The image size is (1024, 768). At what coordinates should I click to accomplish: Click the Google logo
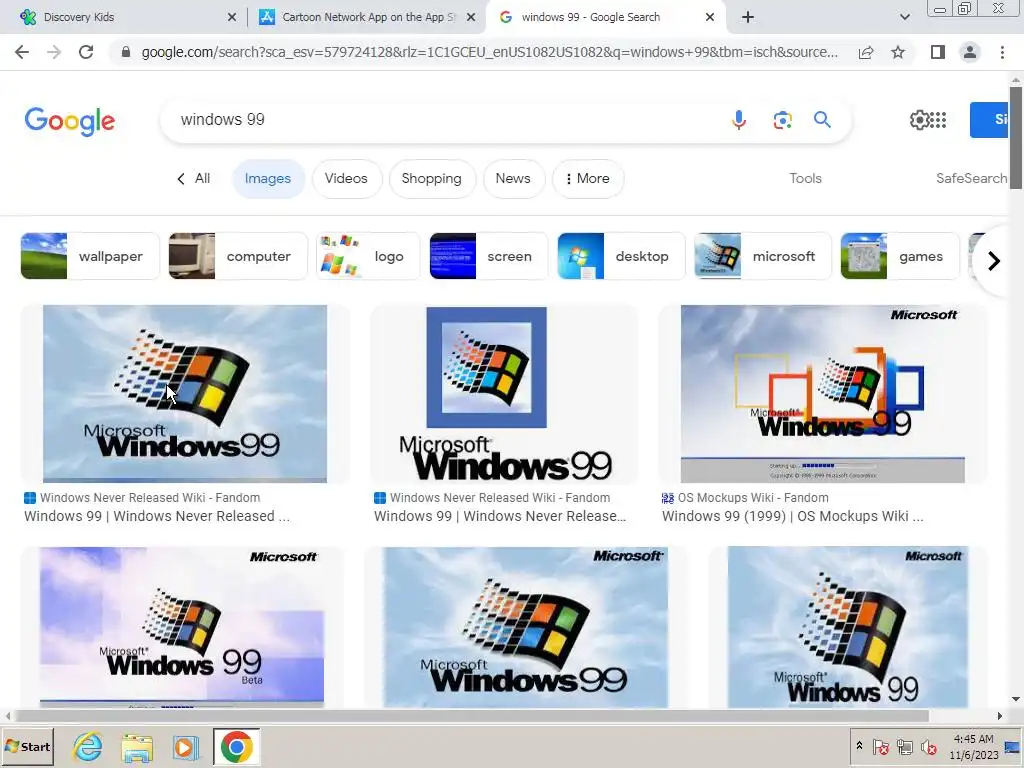[x=69, y=121]
